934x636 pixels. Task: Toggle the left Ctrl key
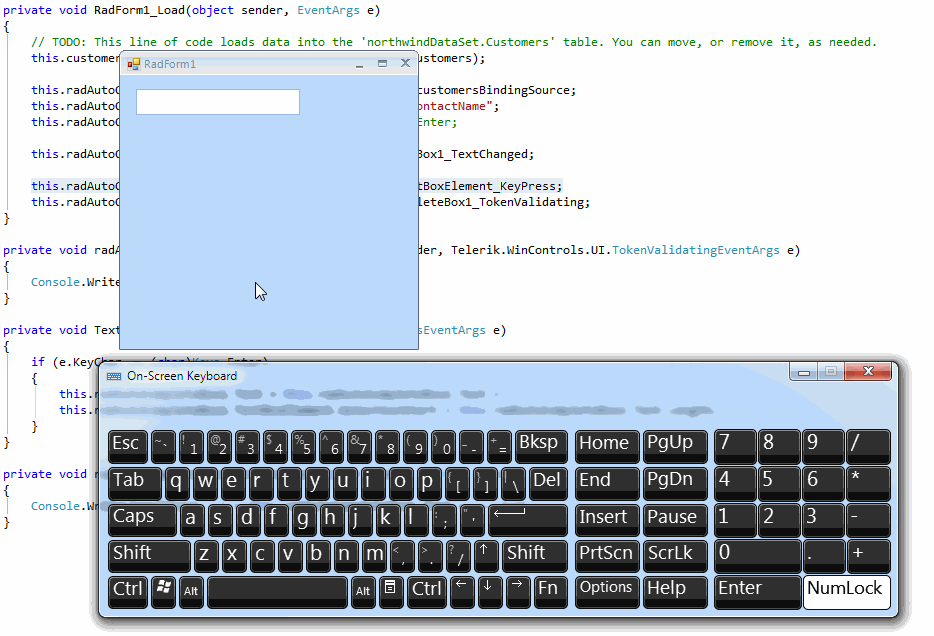coord(127,592)
